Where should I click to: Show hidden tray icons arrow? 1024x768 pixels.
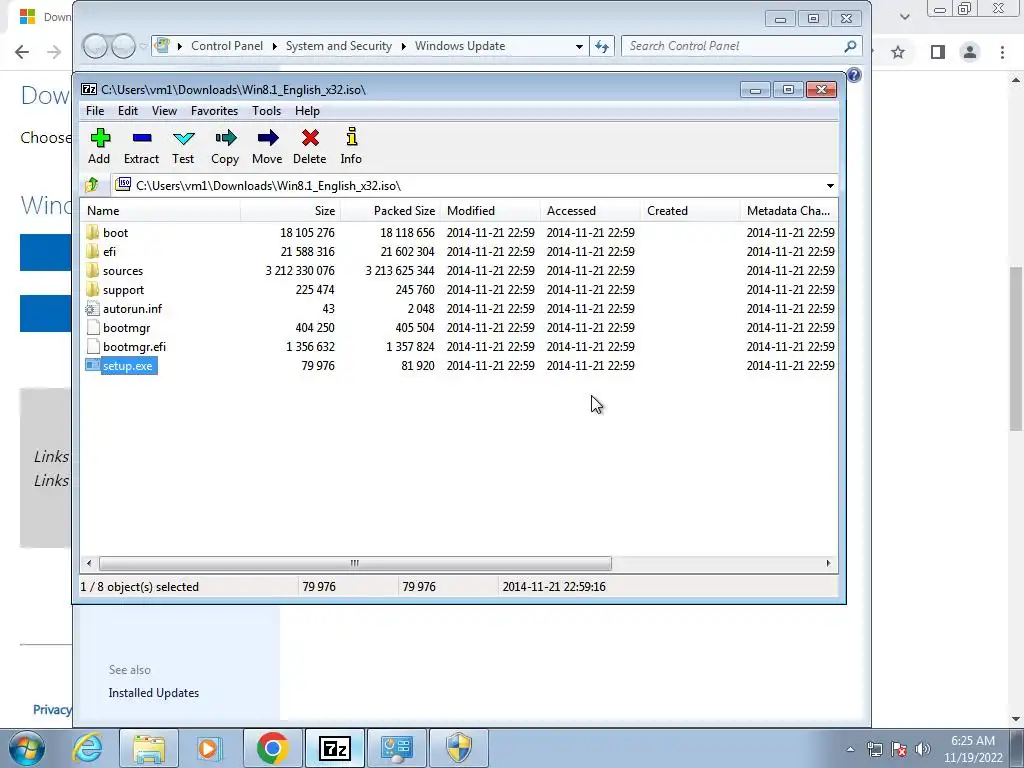click(x=850, y=749)
